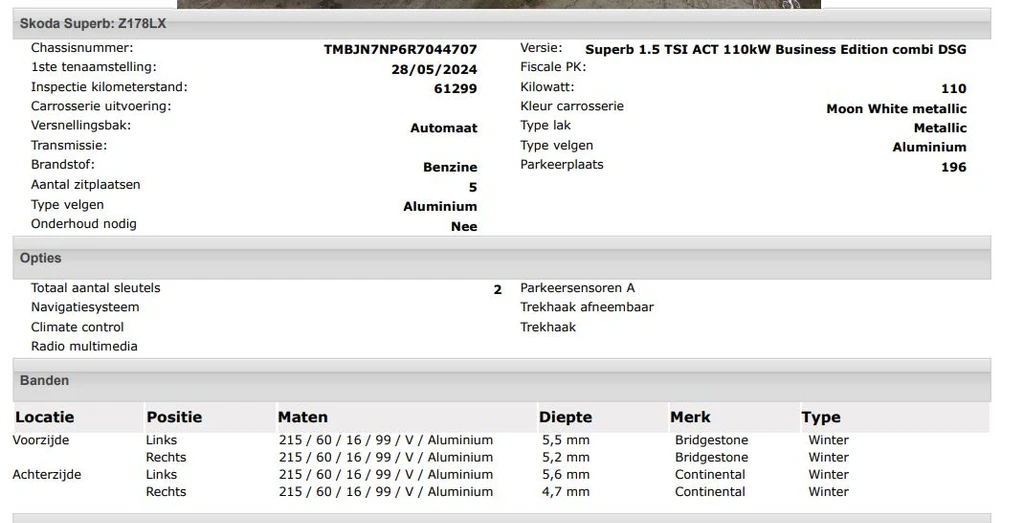
Task: Select the Locatie column header
Action: (x=44, y=417)
